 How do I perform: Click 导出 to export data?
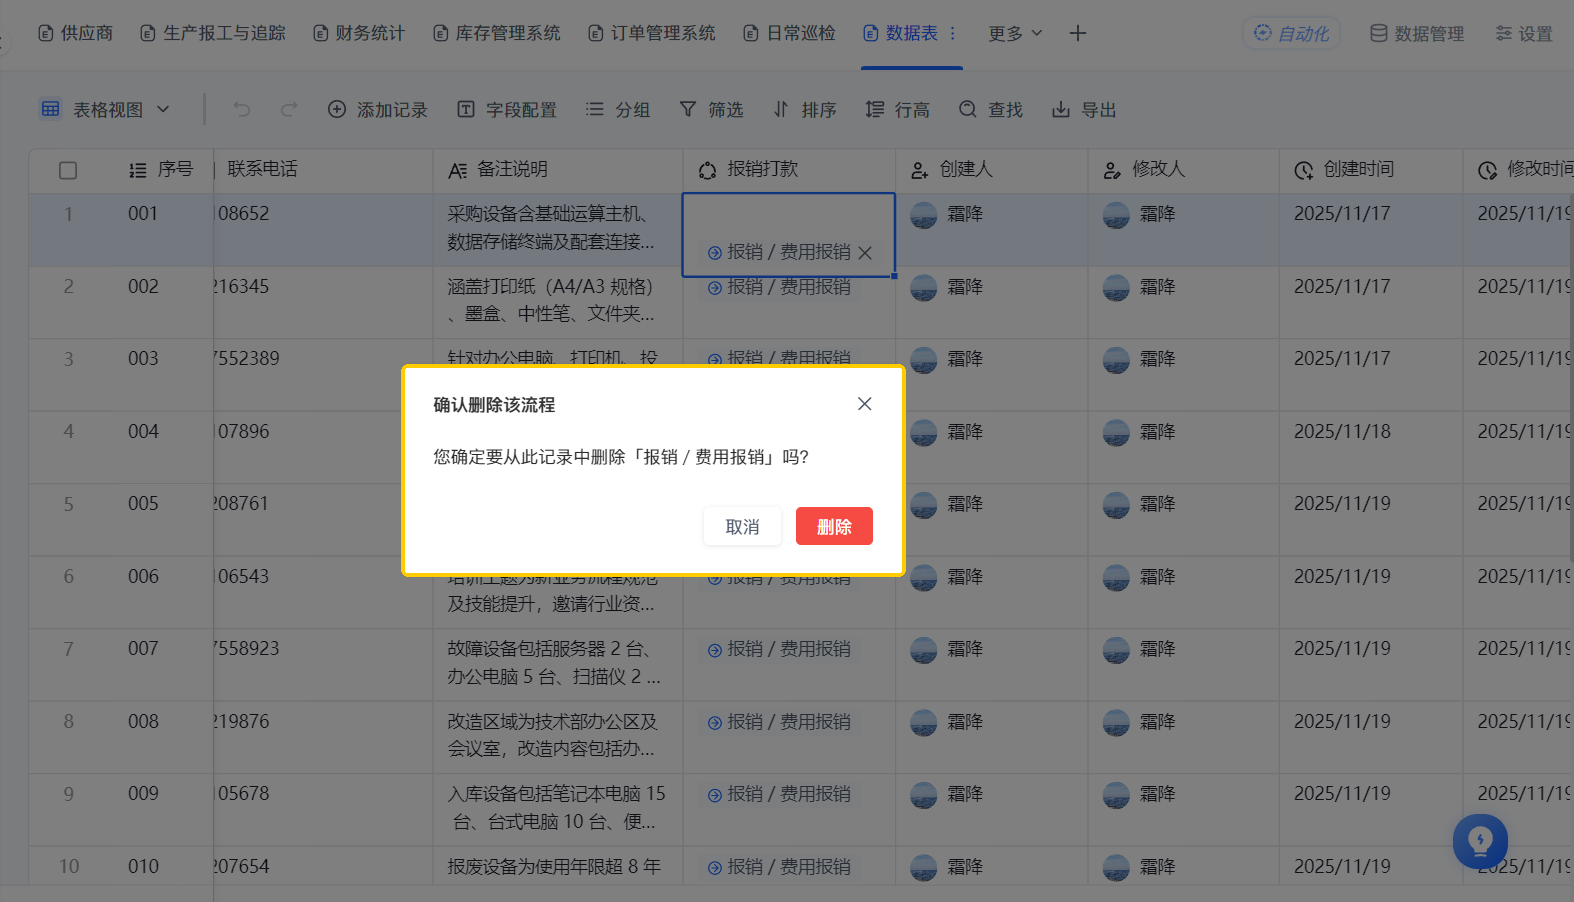tap(1084, 109)
